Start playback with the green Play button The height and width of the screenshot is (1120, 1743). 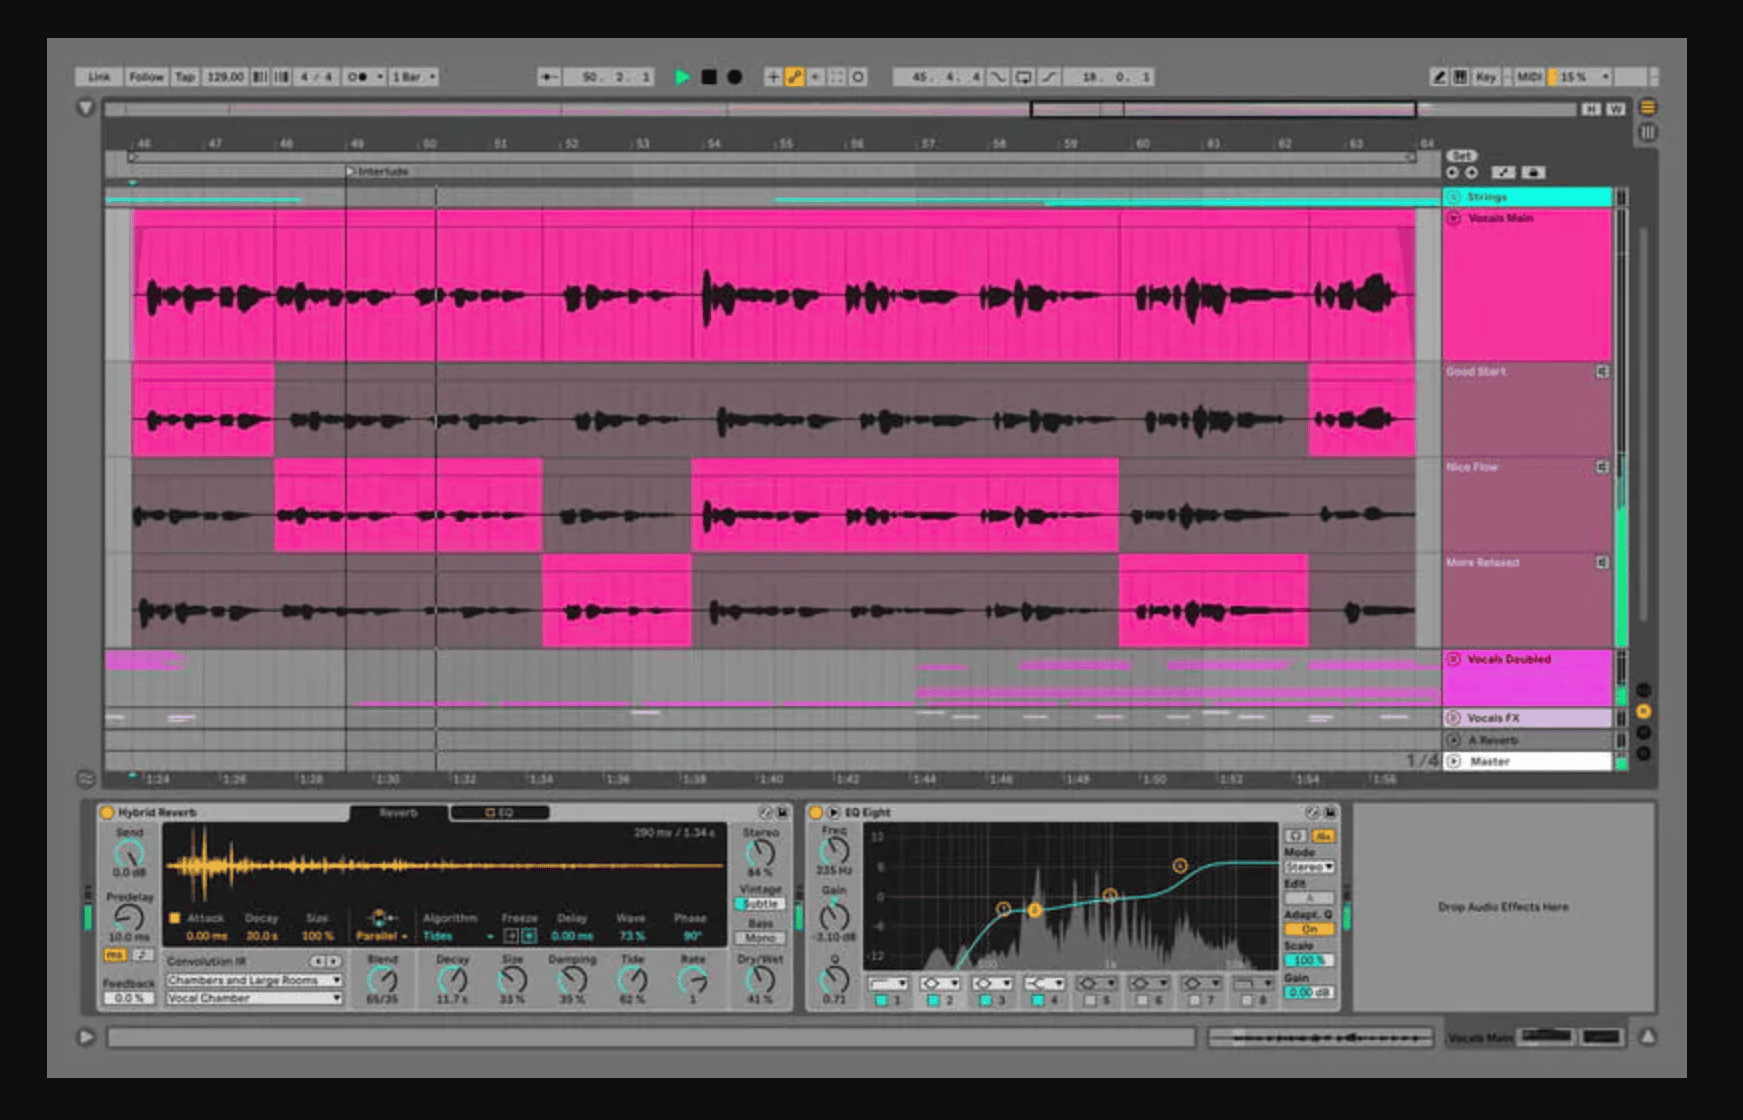coord(682,77)
